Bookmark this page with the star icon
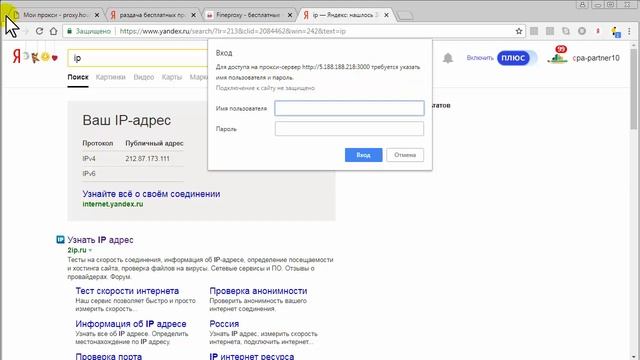The width and height of the screenshot is (640, 360). tap(519, 31)
